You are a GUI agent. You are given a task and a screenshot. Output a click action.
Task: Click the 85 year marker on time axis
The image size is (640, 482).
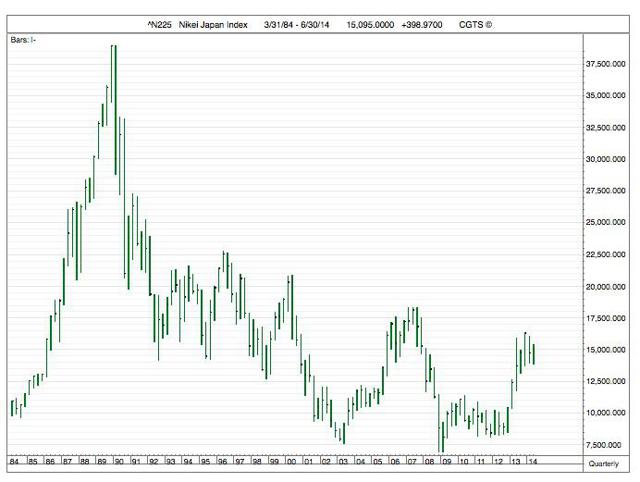[33, 462]
